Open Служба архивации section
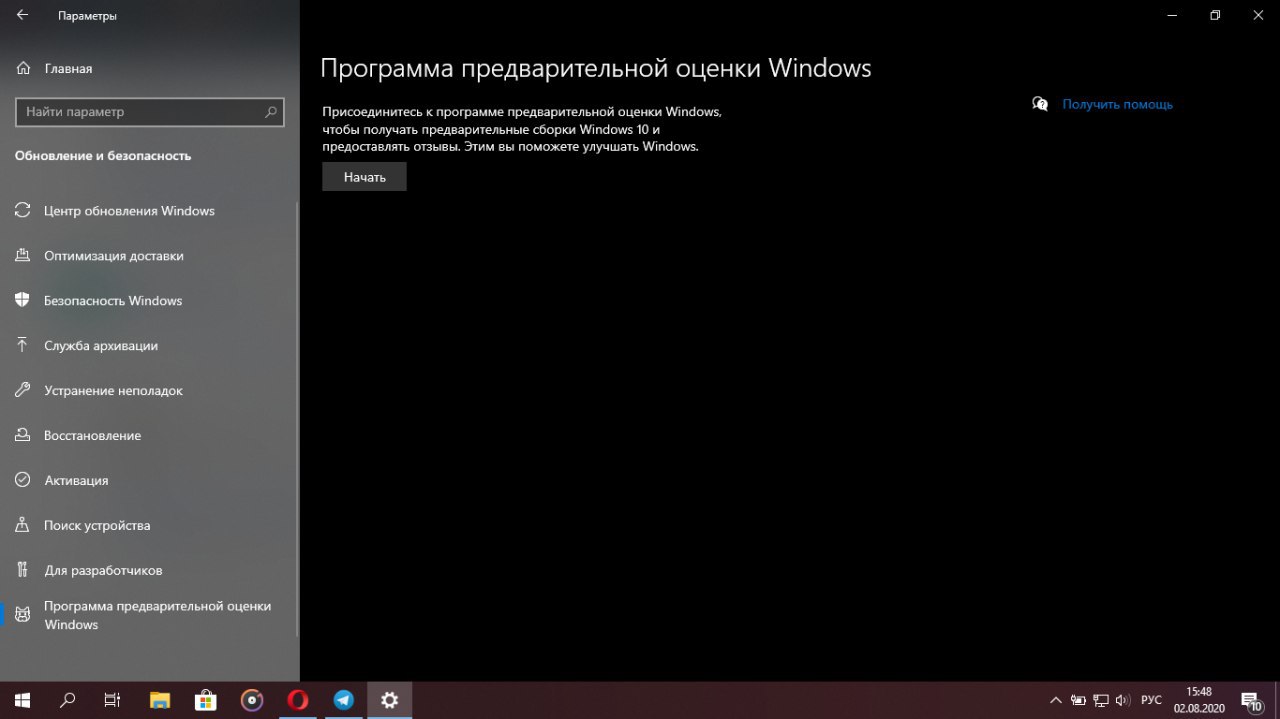Image resolution: width=1280 pixels, height=719 pixels. point(150,346)
